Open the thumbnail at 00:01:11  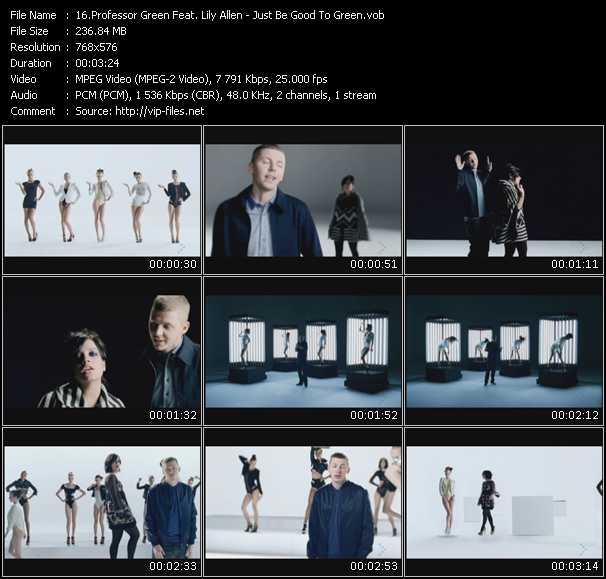click(504, 200)
